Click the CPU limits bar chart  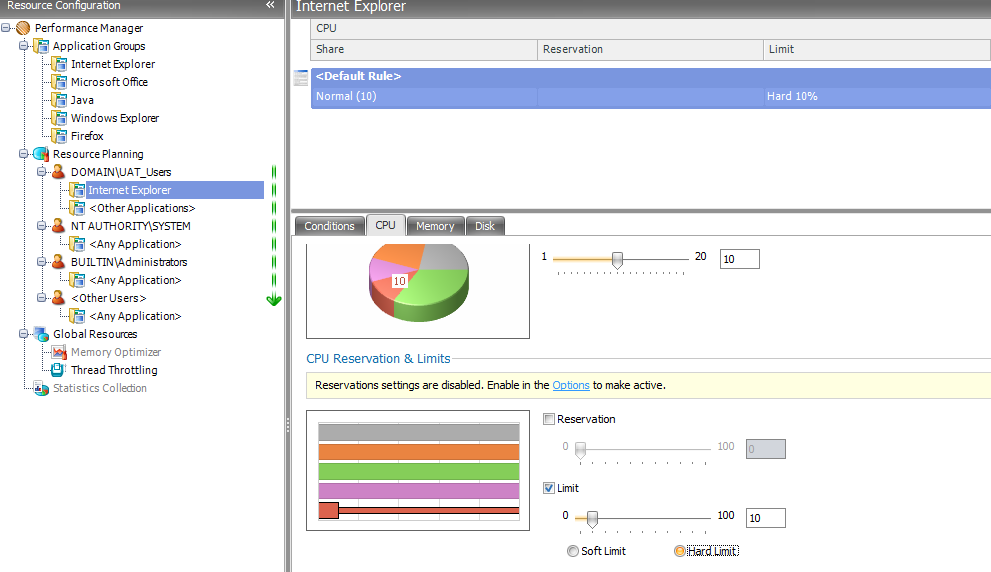tap(418, 471)
